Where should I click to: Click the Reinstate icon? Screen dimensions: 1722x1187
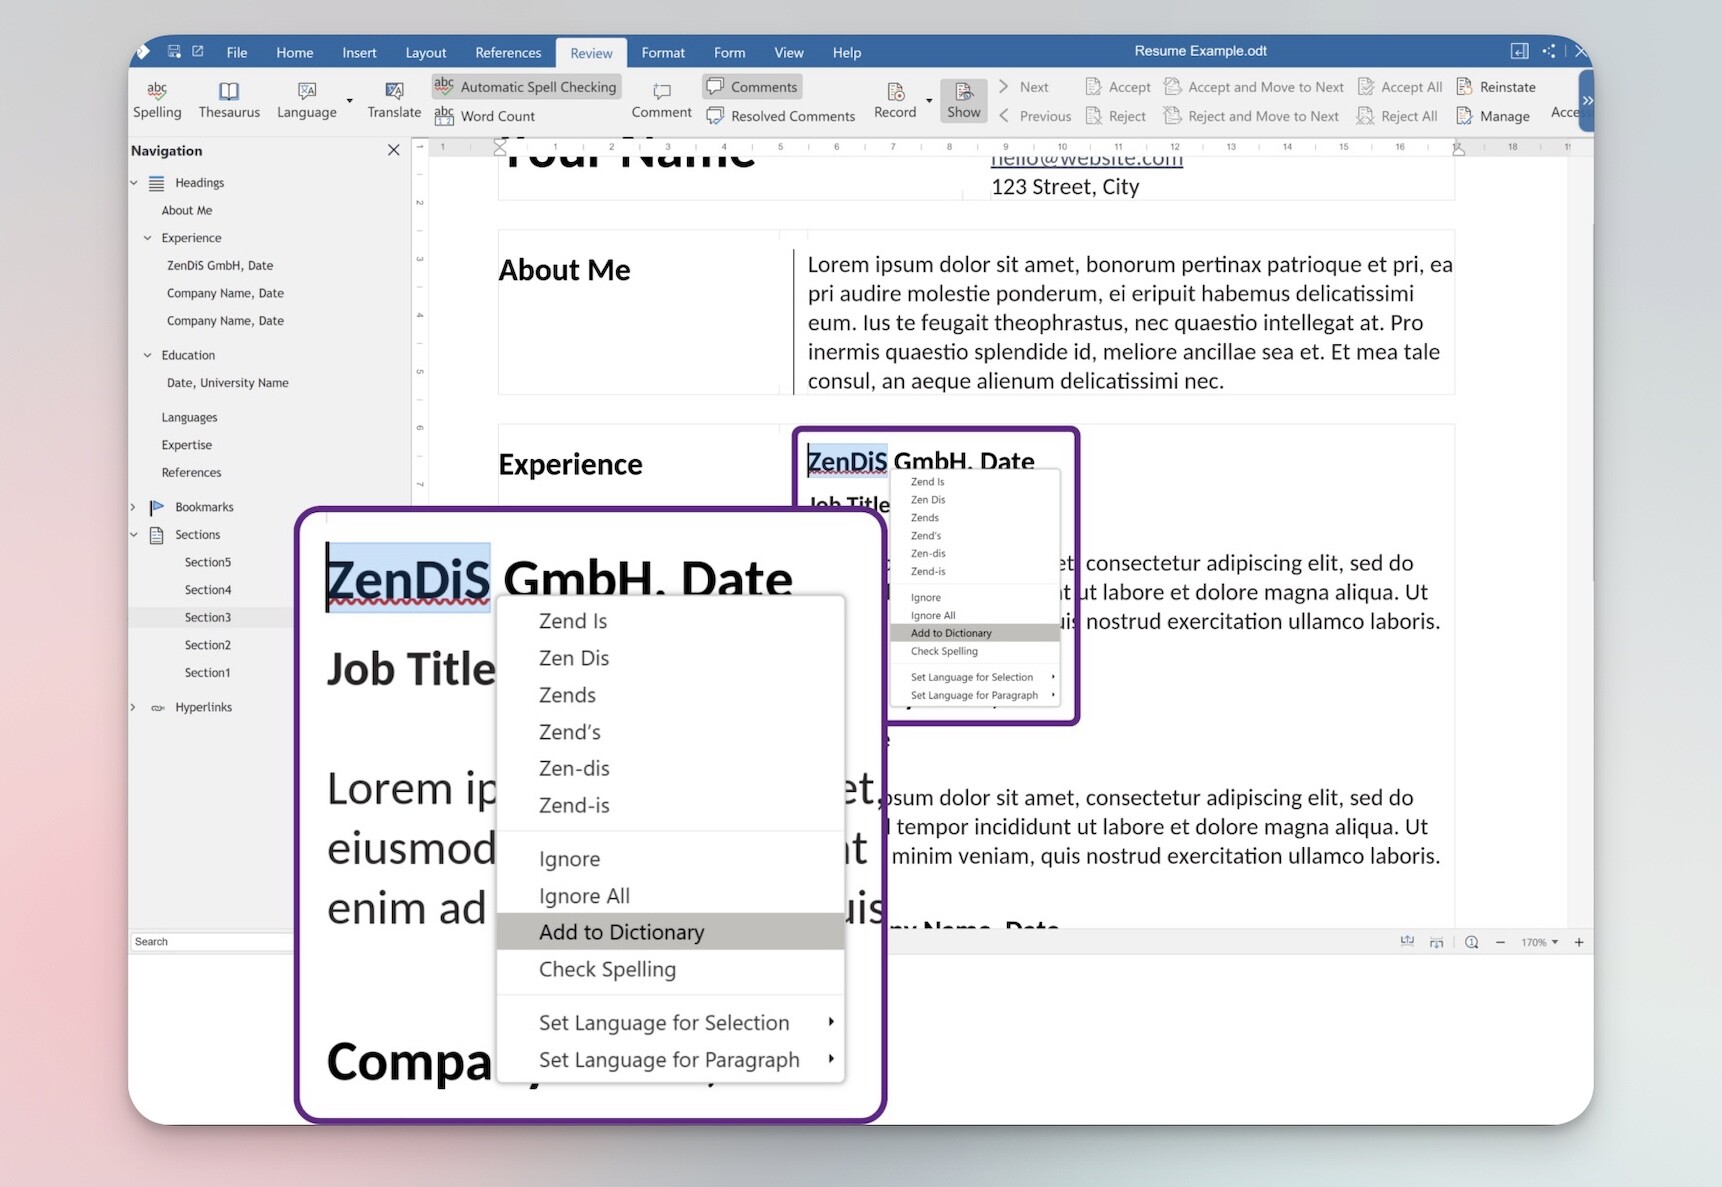pyautogui.click(x=1496, y=86)
